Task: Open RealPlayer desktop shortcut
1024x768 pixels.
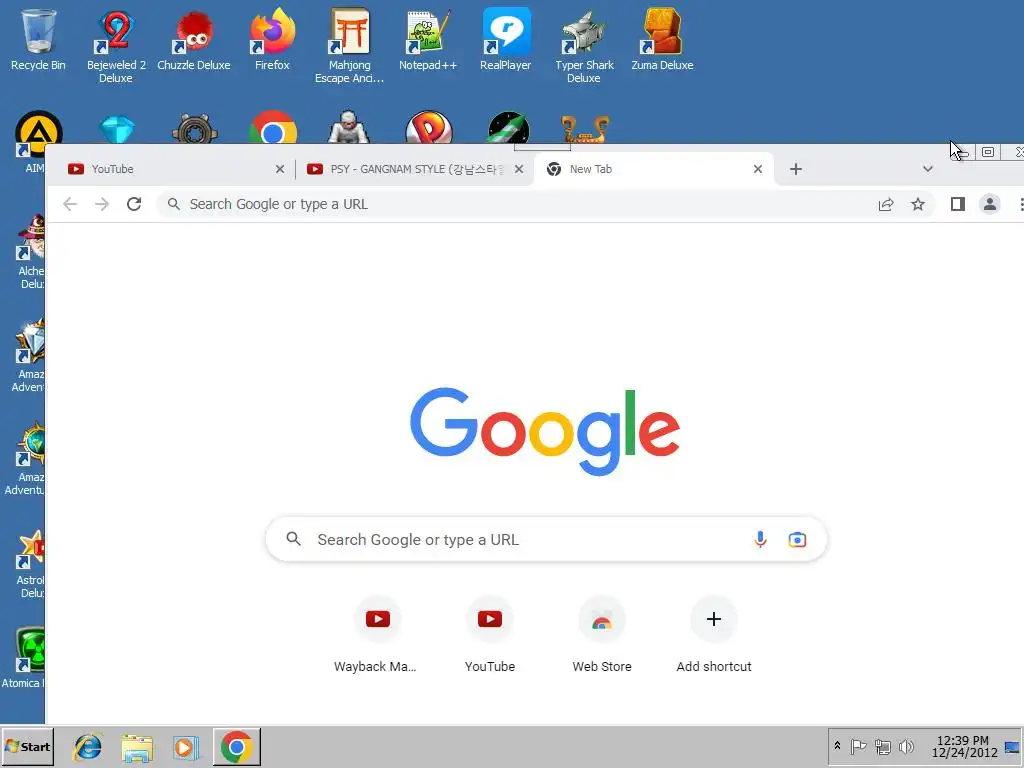Action: coord(505,39)
